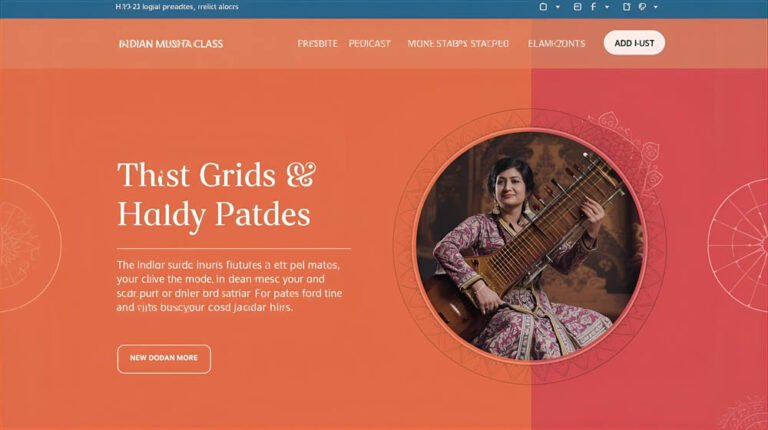Click the boxed arrow icon in top bar
The image size is (768, 430).
click(x=577, y=7)
